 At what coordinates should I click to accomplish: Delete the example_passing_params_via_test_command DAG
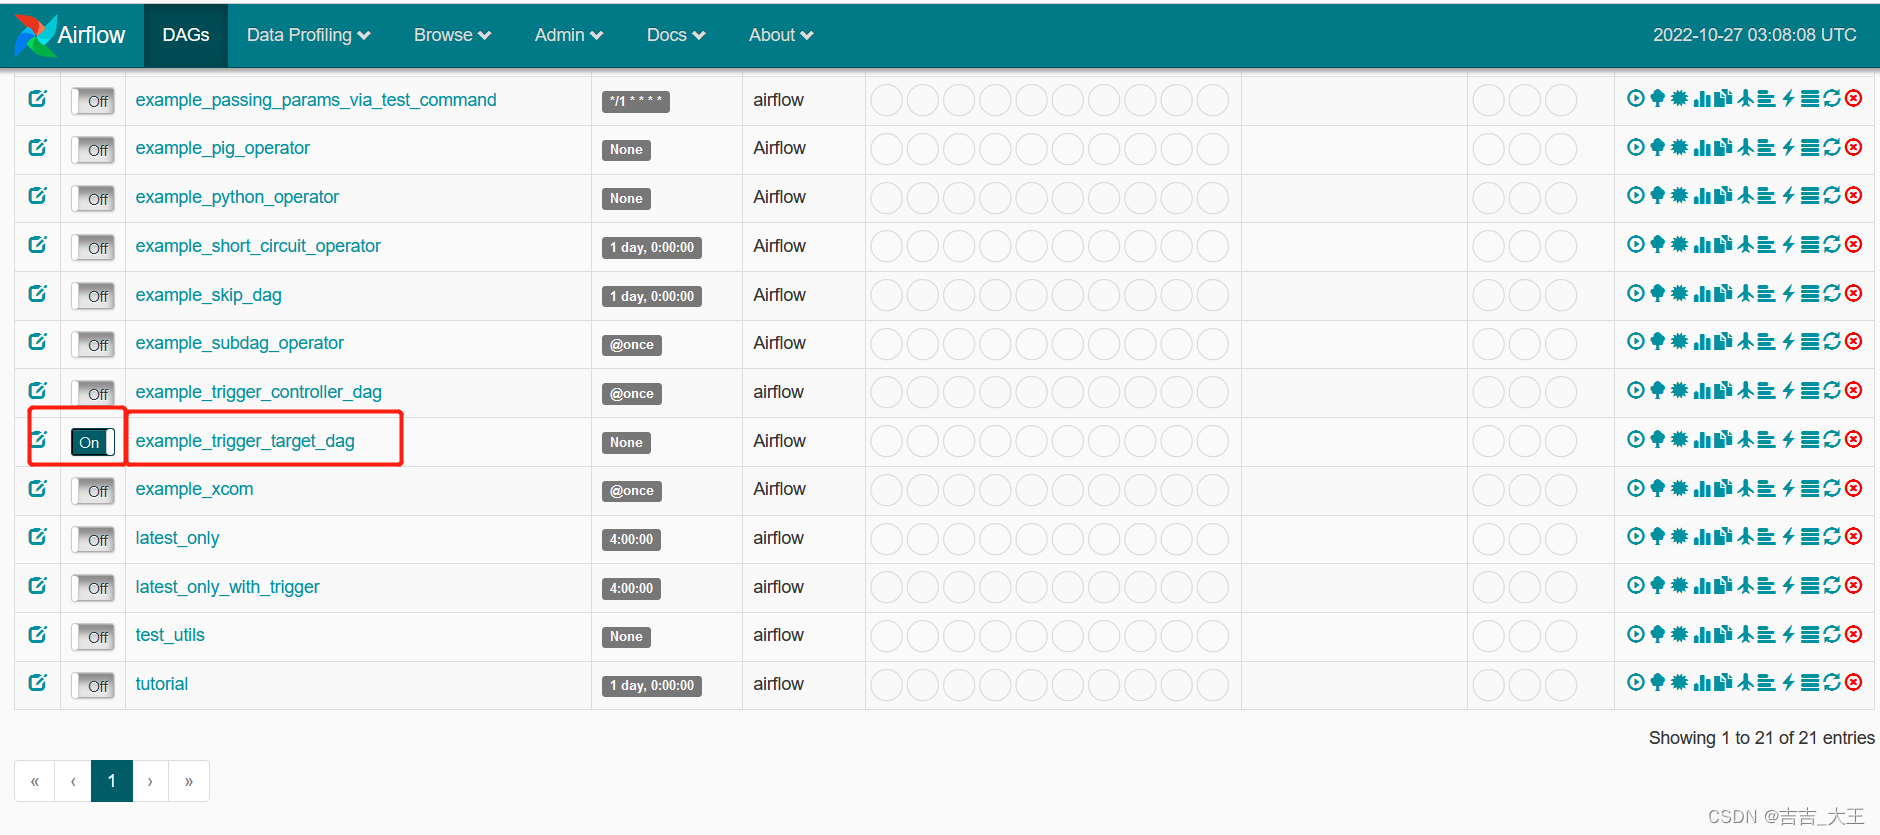tap(1853, 98)
